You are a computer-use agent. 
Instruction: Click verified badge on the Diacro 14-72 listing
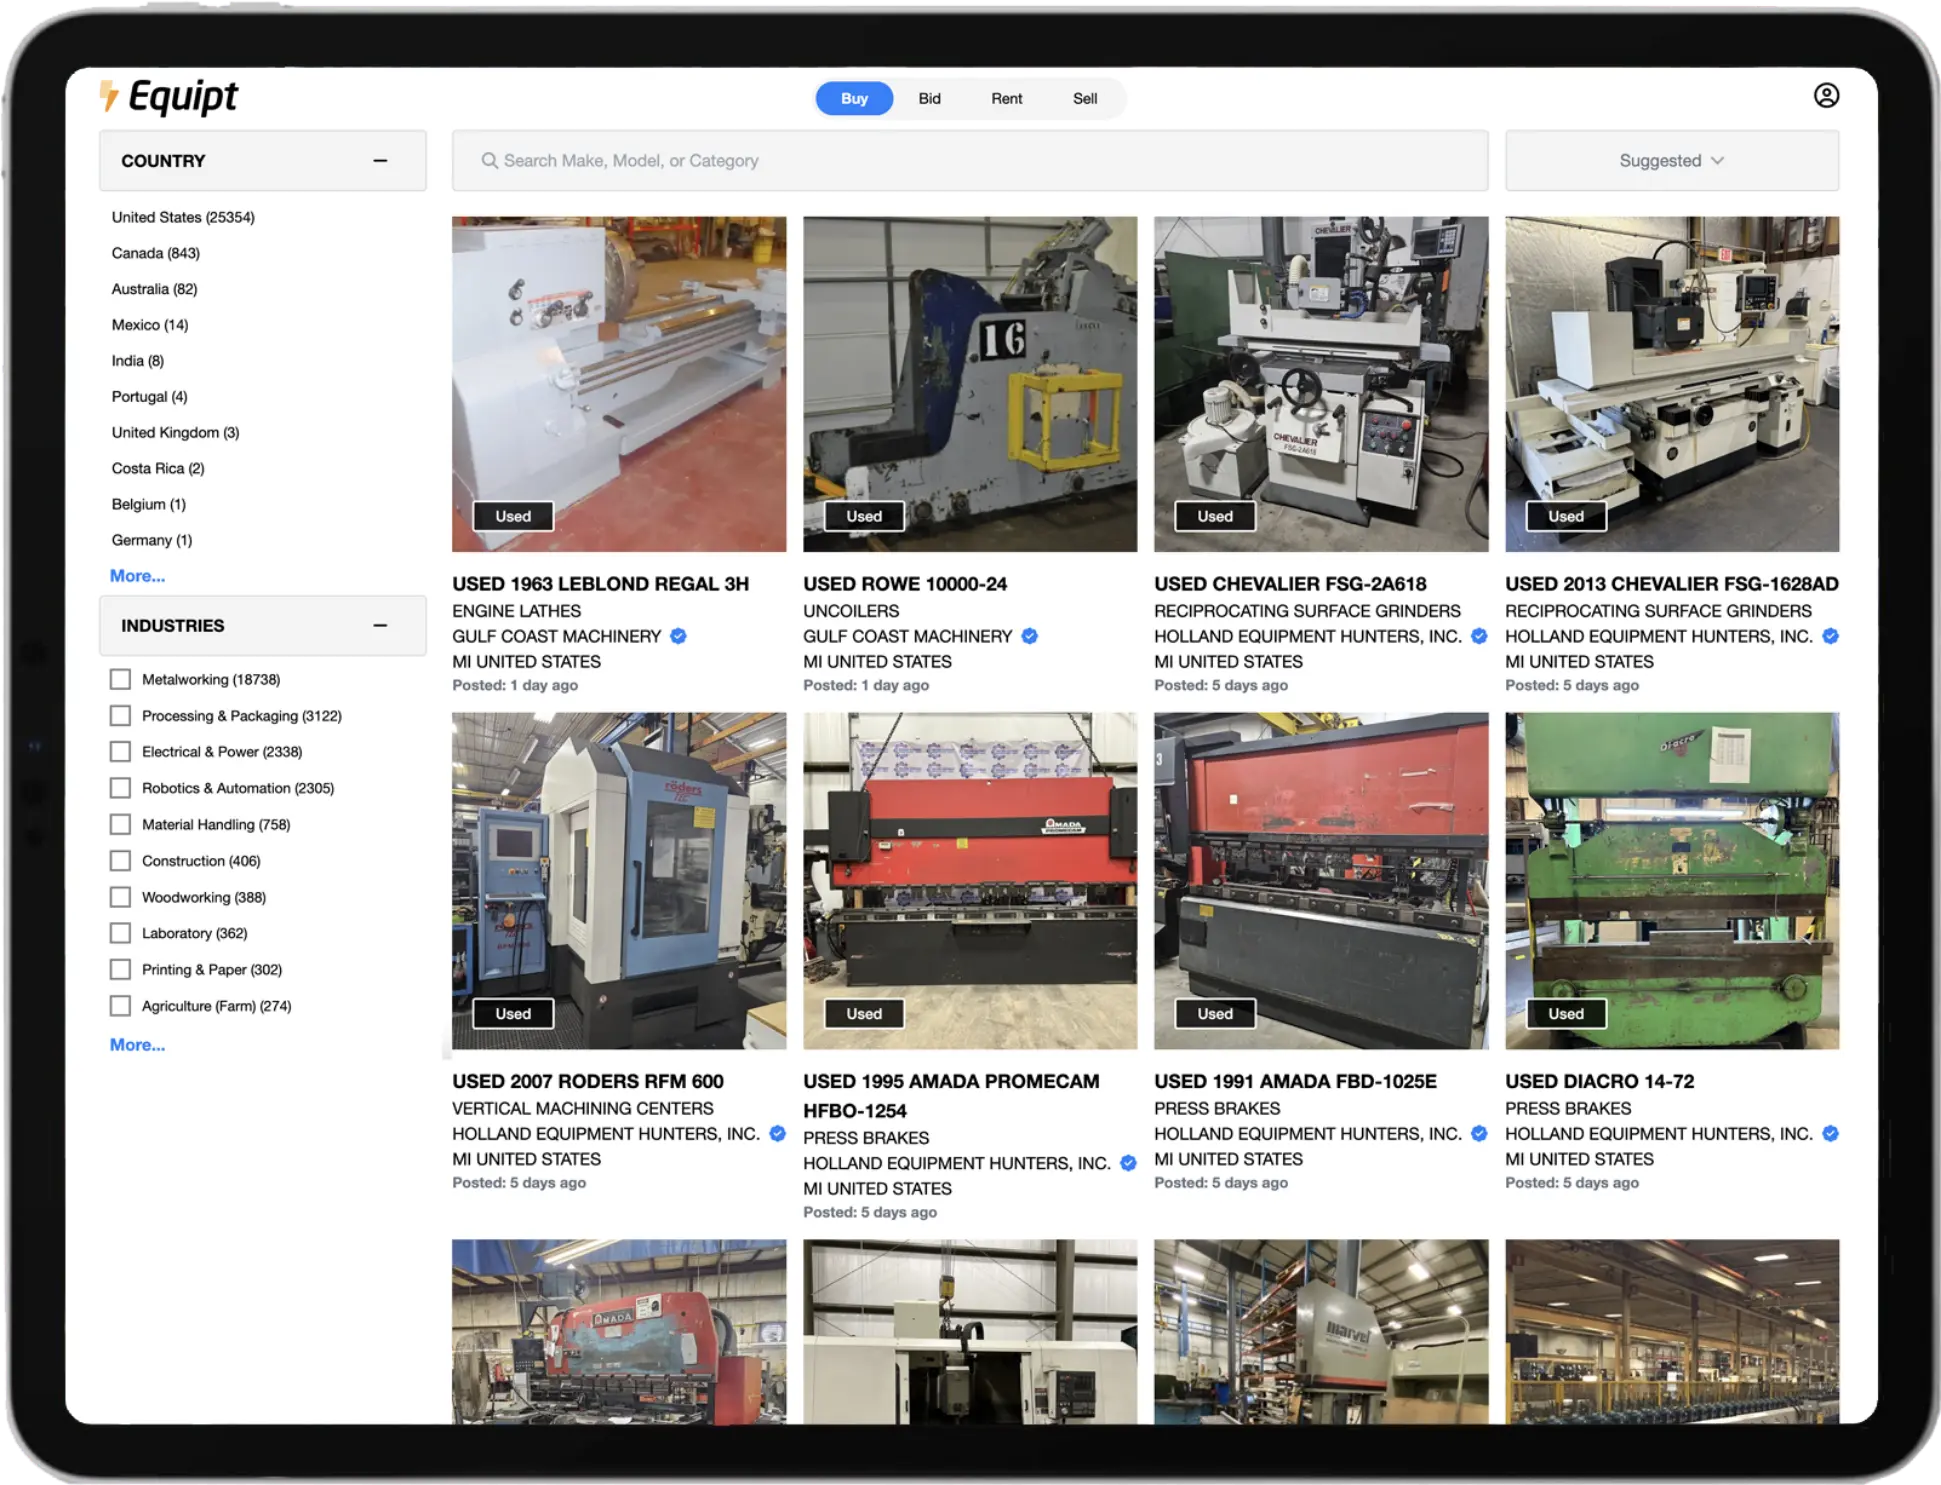[x=1830, y=1133]
